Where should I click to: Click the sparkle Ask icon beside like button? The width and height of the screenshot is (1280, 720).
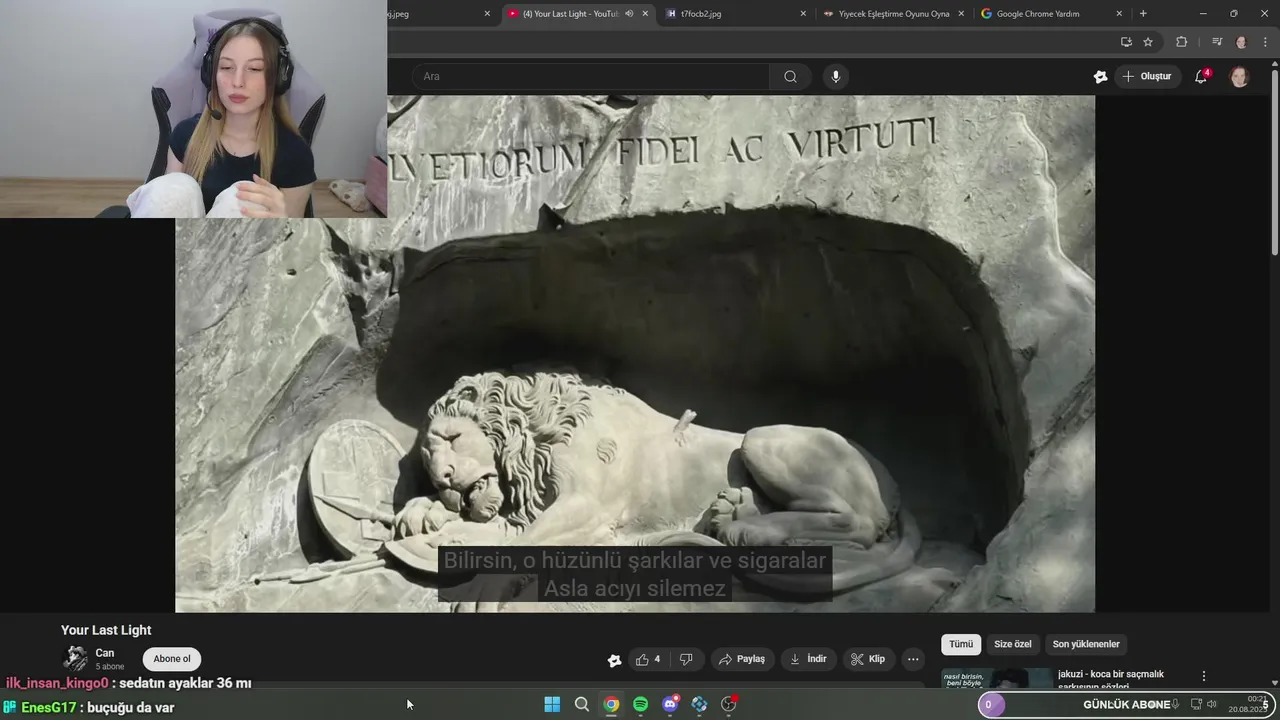(x=614, y=660)
